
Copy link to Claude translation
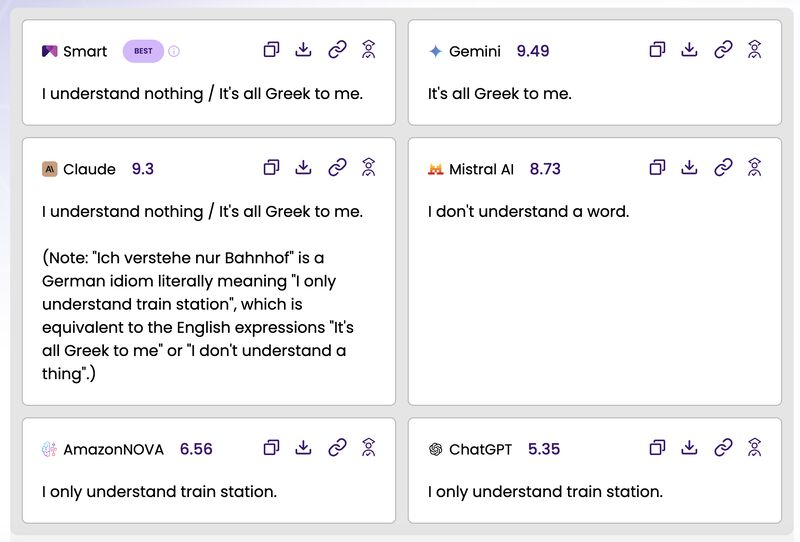[337, 168]
